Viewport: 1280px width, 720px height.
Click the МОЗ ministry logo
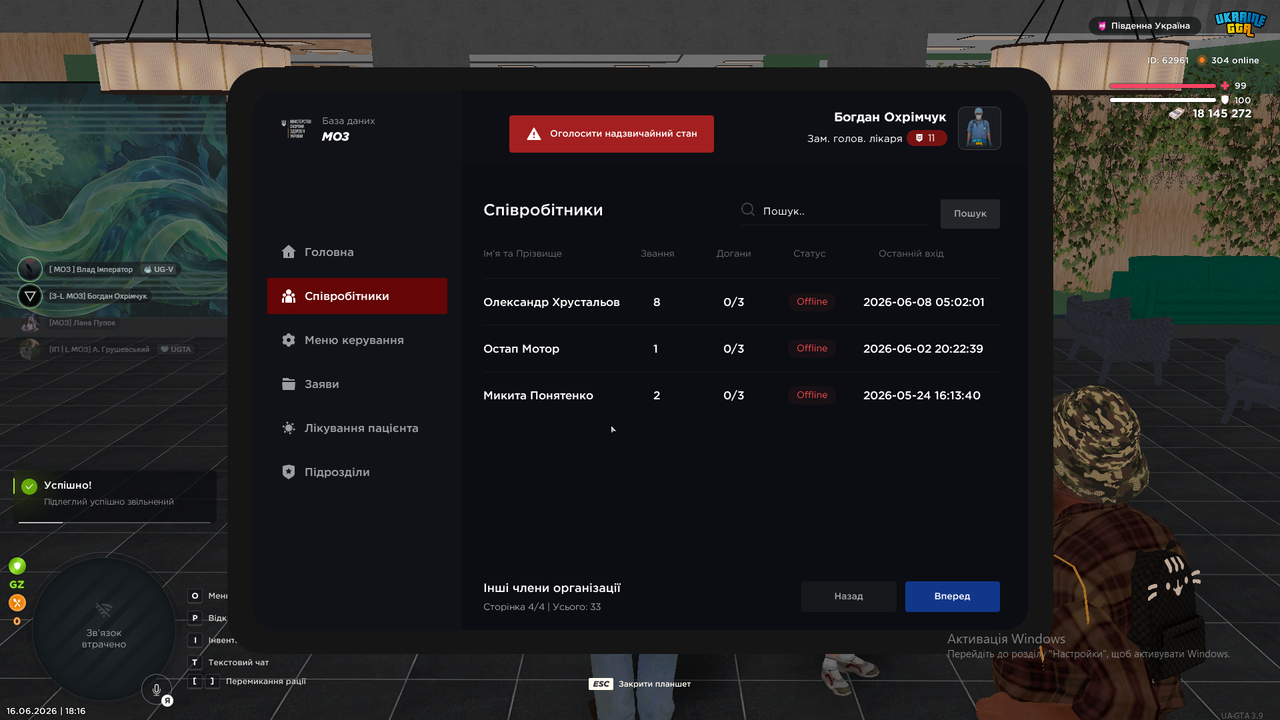pos(297,129)
